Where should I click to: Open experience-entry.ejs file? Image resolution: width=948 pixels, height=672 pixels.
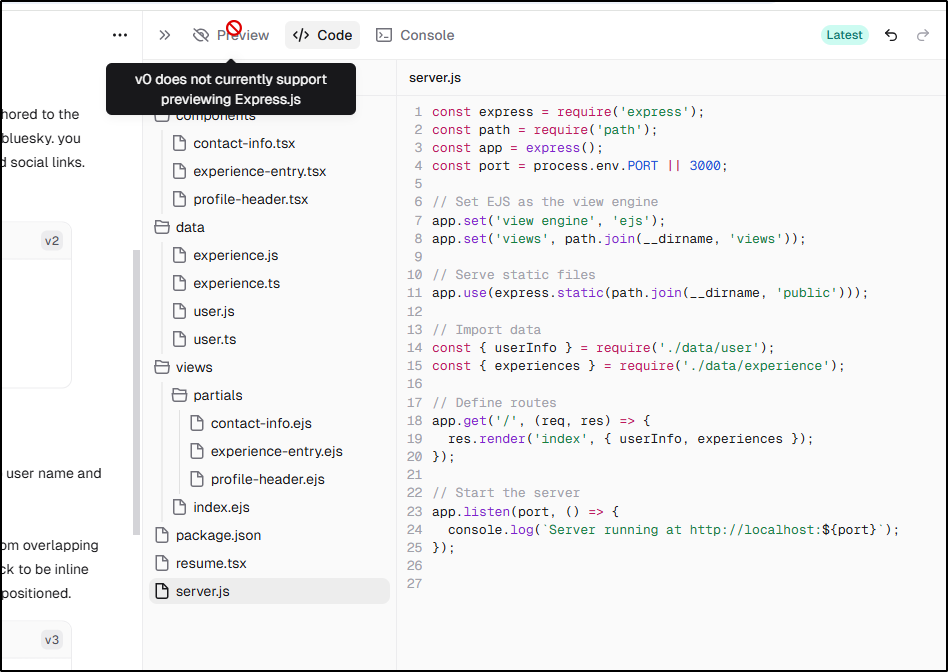tap(276, 451)
